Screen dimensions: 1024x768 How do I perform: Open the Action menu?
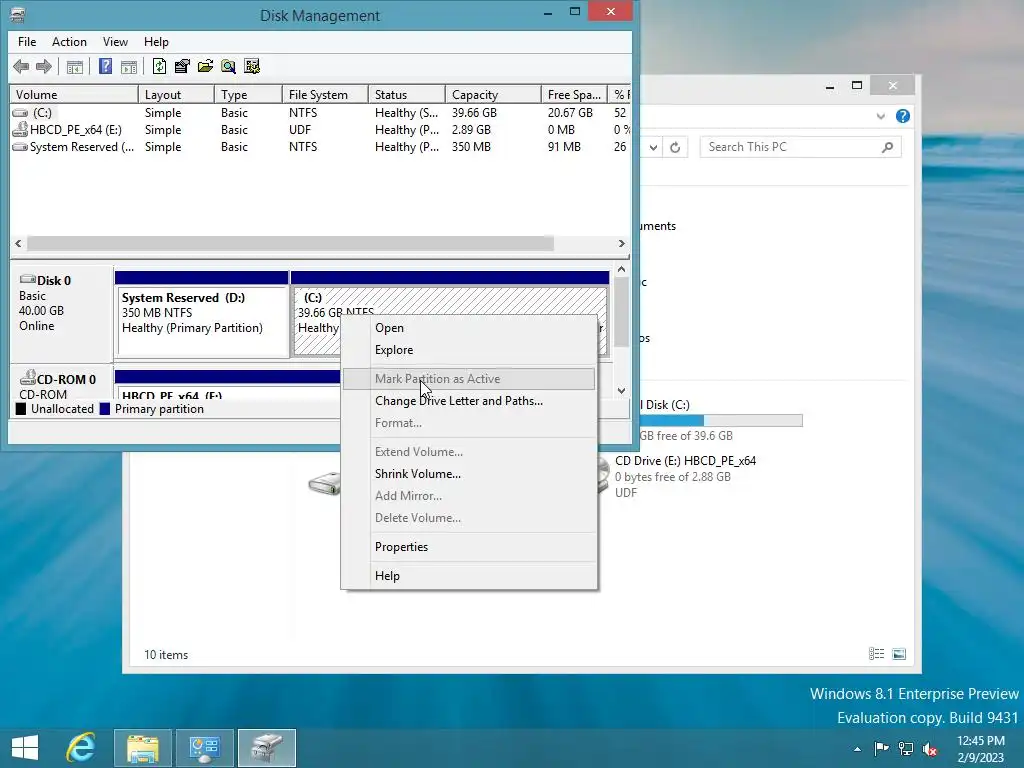tap(69, 42)
